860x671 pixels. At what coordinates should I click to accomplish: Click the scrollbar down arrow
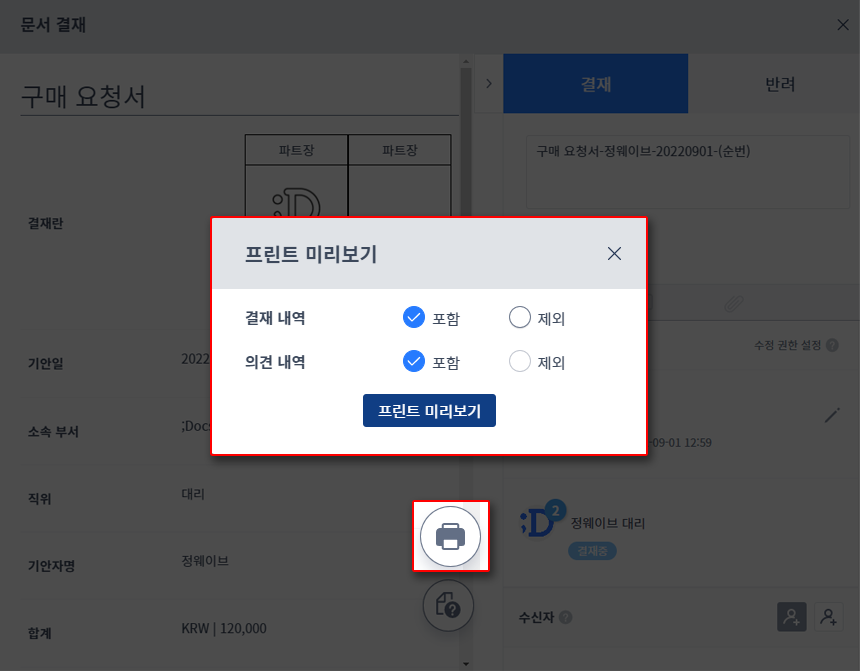(x=466, y=664)
